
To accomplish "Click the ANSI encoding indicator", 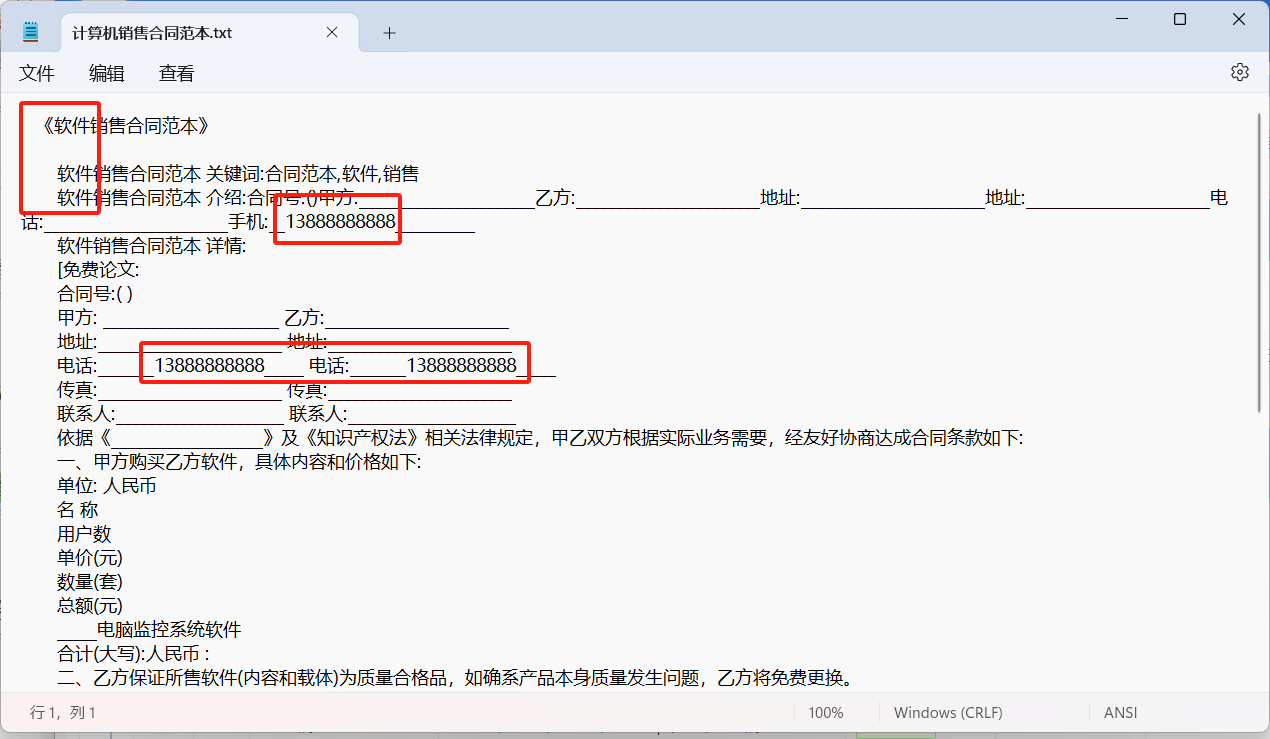I will (x=1120, y=712).
